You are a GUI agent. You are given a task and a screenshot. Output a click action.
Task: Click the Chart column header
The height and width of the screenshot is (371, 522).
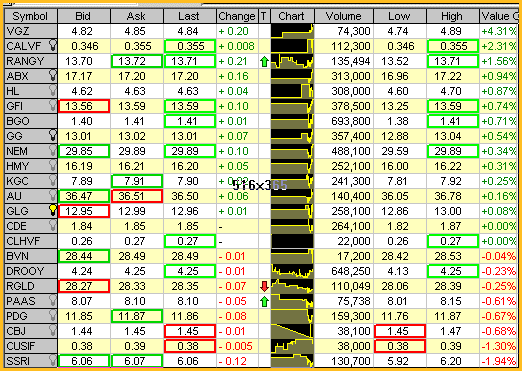(x=292, y=16)
